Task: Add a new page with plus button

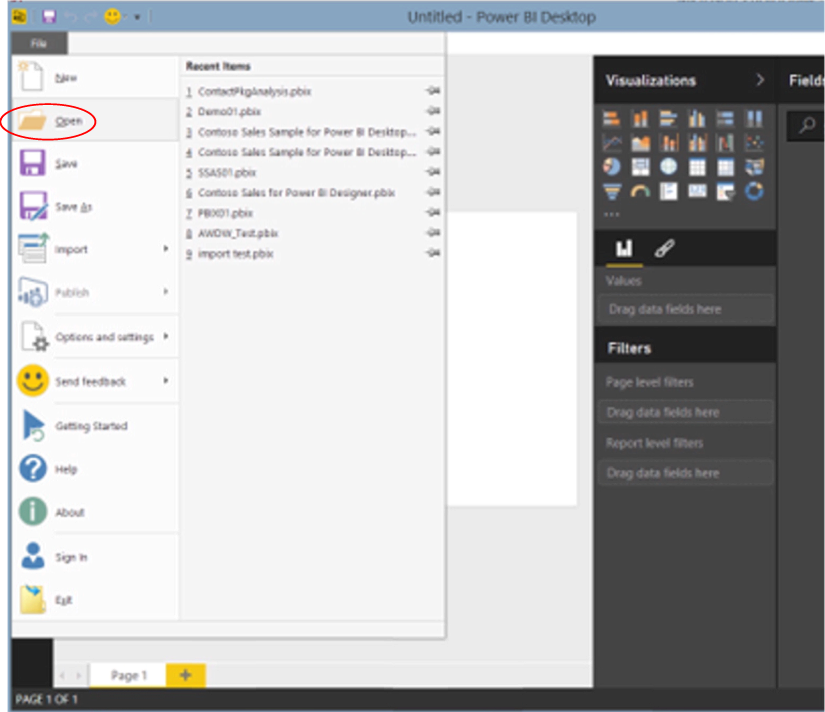Action: (185, 675)
